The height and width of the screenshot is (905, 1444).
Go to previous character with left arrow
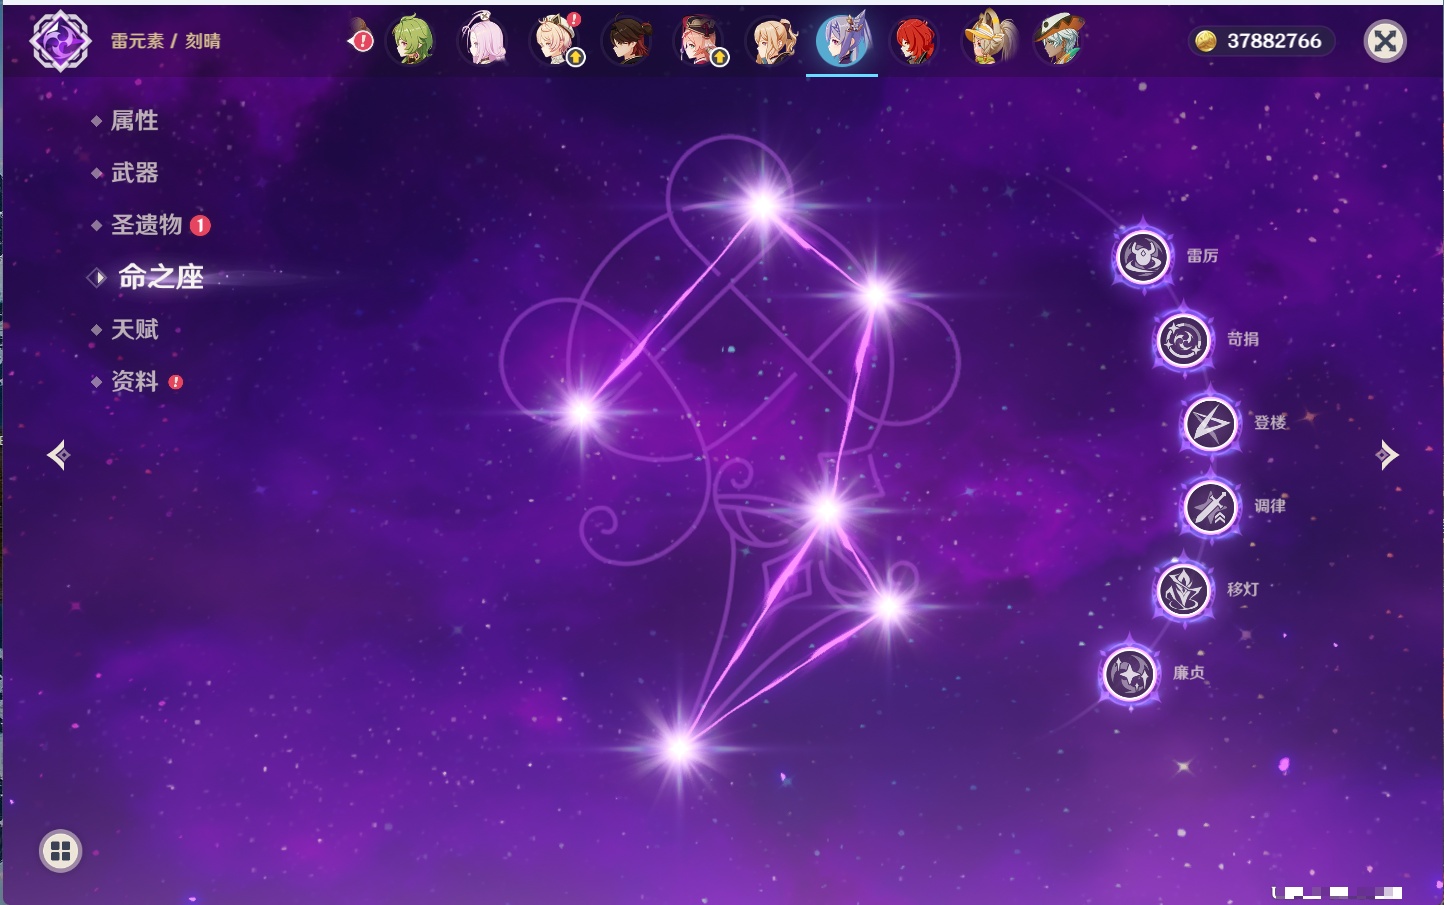(58, 455)
